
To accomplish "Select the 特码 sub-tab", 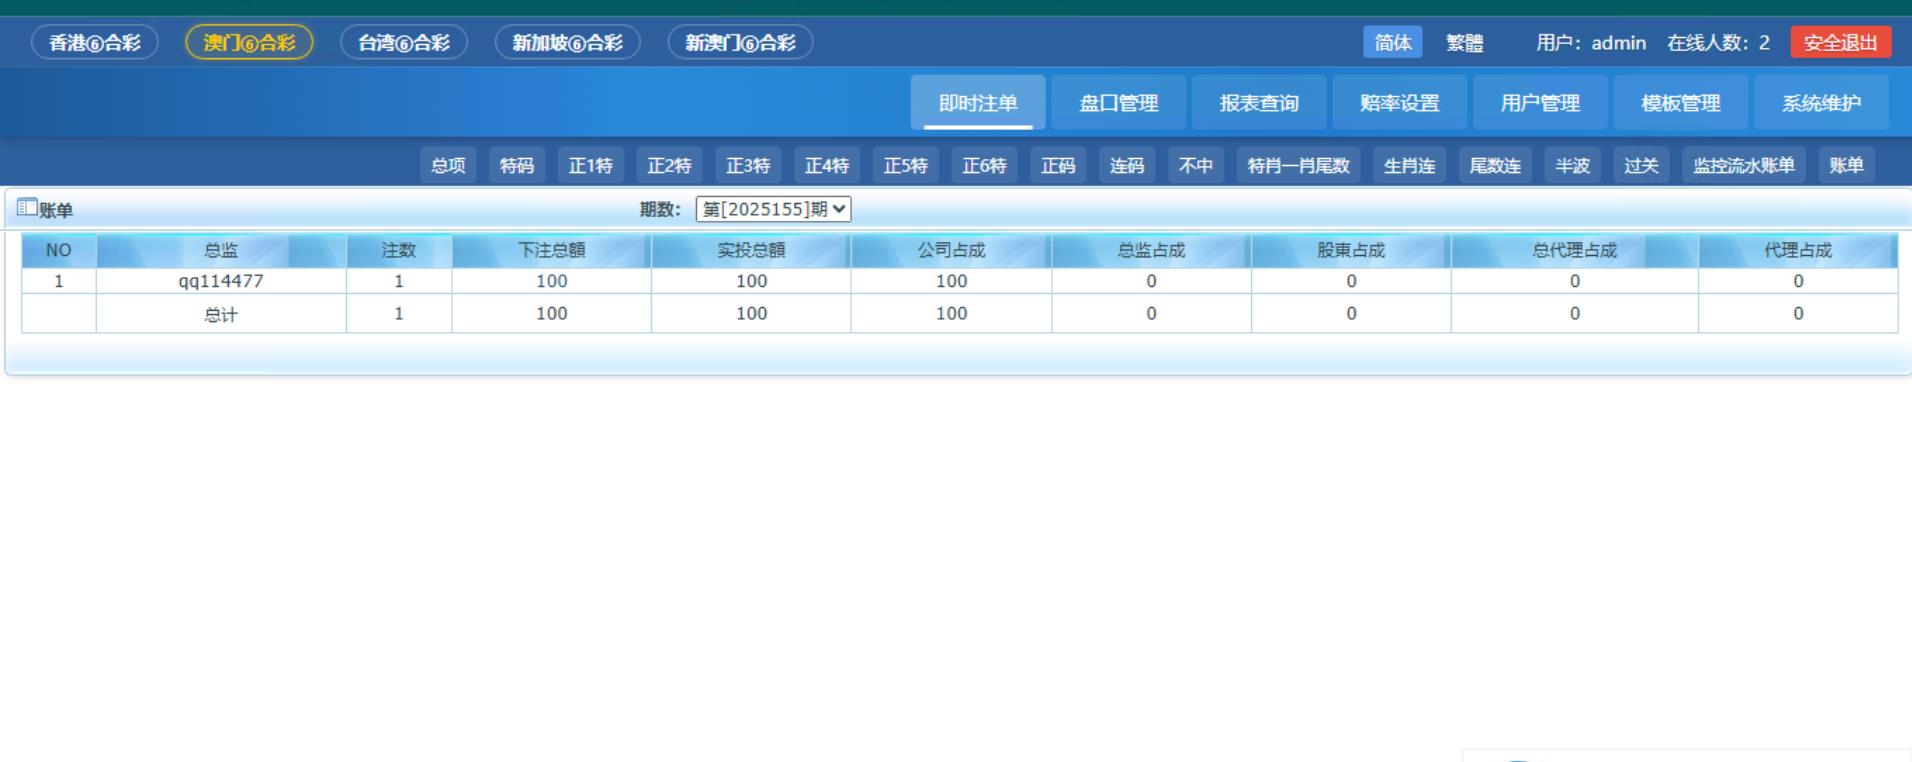I will [x=517, y=166].
